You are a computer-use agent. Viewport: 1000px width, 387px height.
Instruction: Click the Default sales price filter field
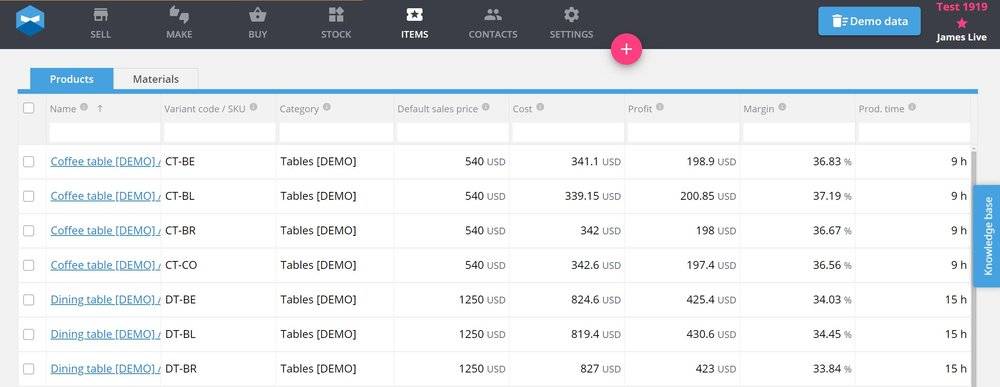453,133
